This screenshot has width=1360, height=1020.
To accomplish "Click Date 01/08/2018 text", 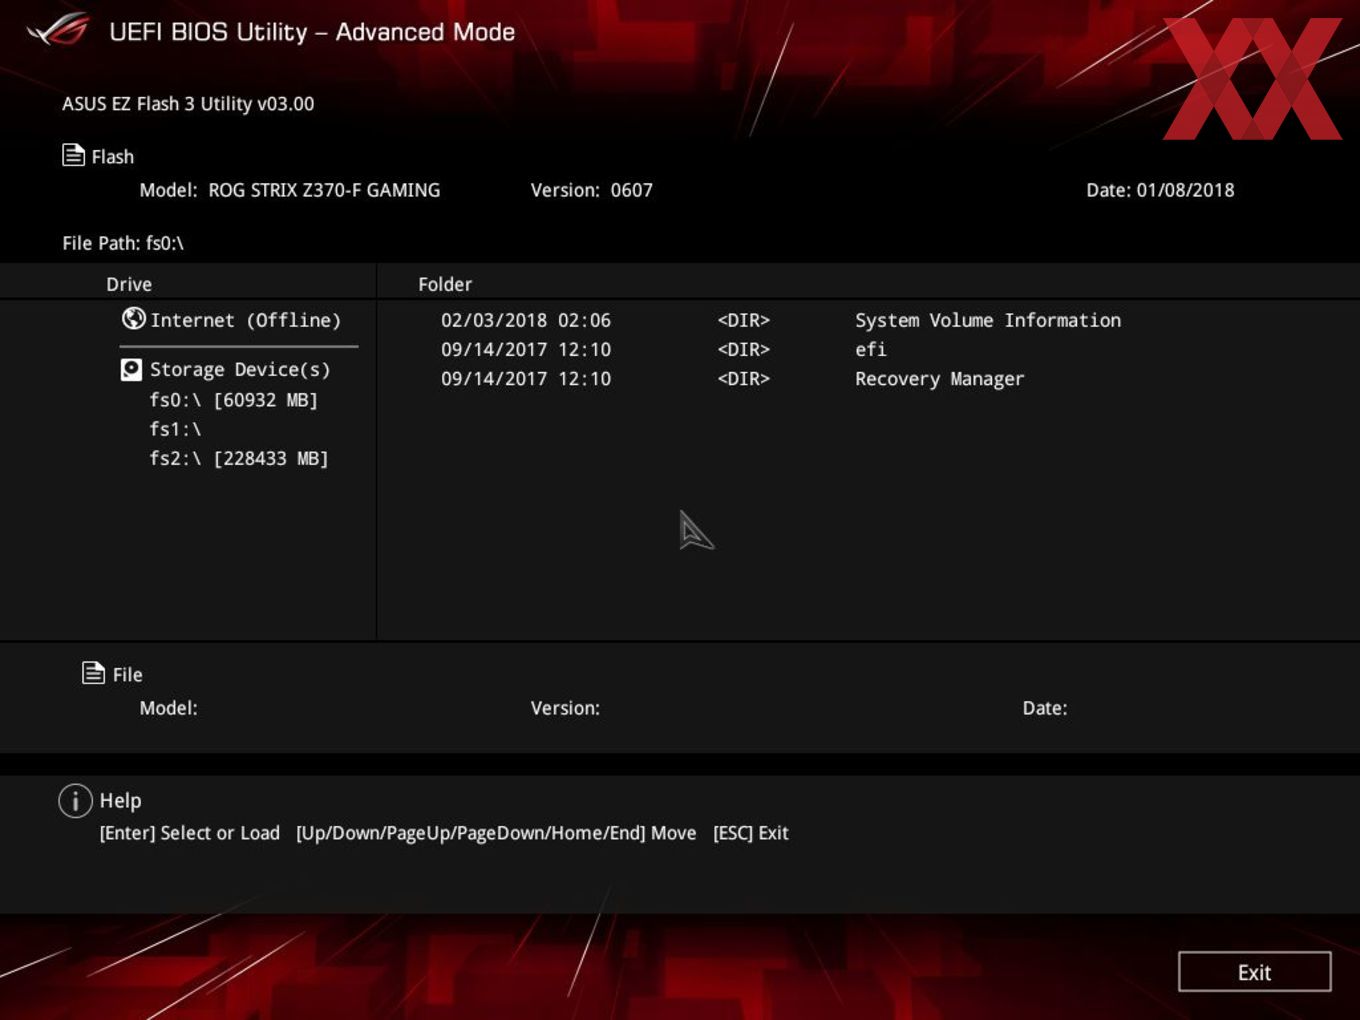I will tap(1160, 190).
